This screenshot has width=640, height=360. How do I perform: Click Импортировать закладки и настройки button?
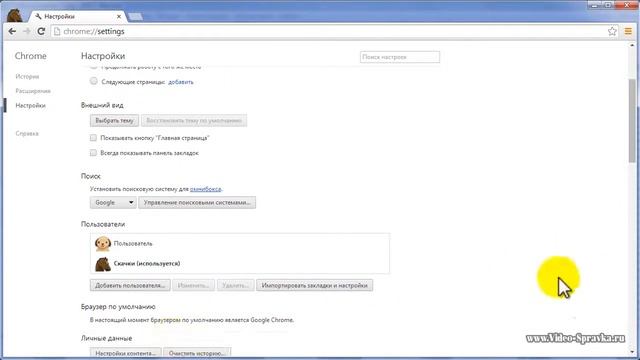[315, 285]
